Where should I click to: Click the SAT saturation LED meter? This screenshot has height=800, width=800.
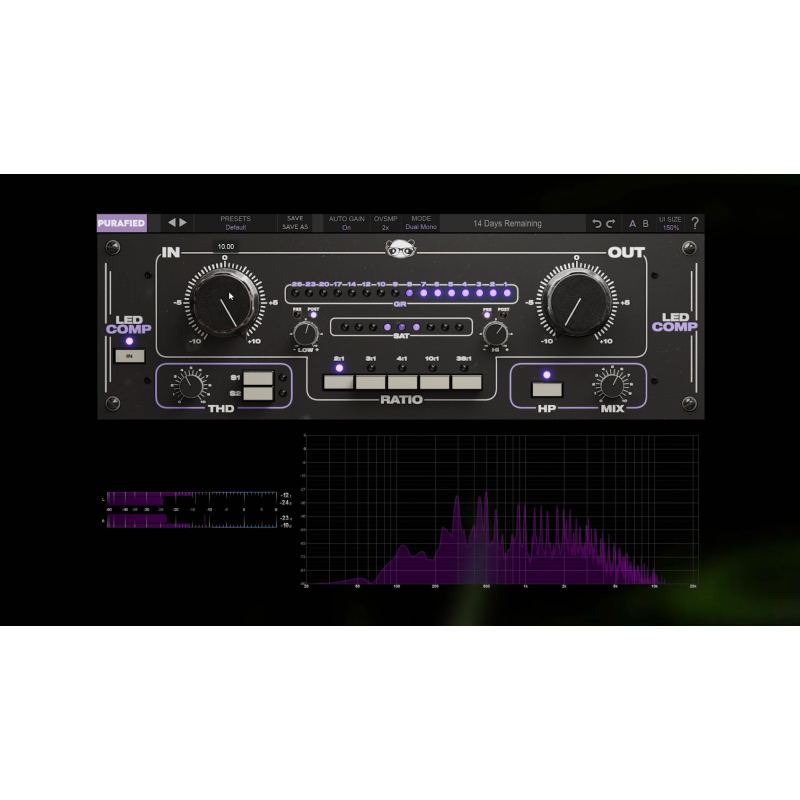401,327
